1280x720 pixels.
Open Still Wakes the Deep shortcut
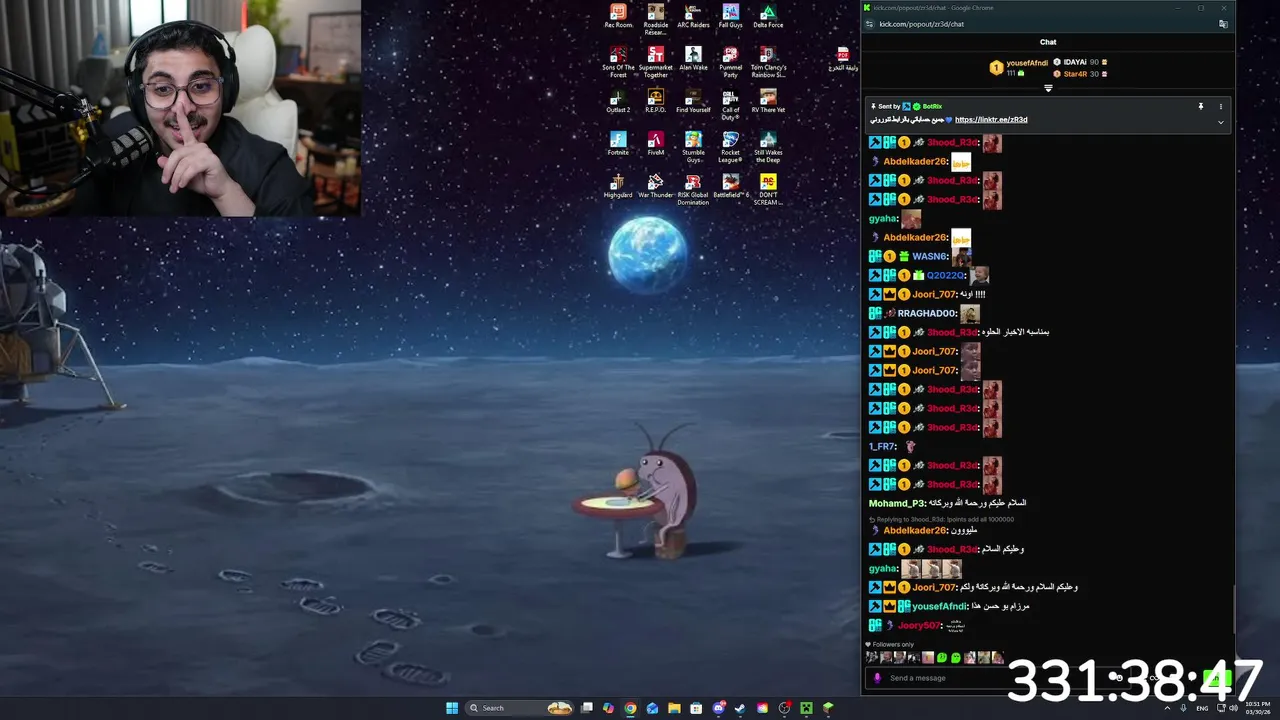coord(768,147)
